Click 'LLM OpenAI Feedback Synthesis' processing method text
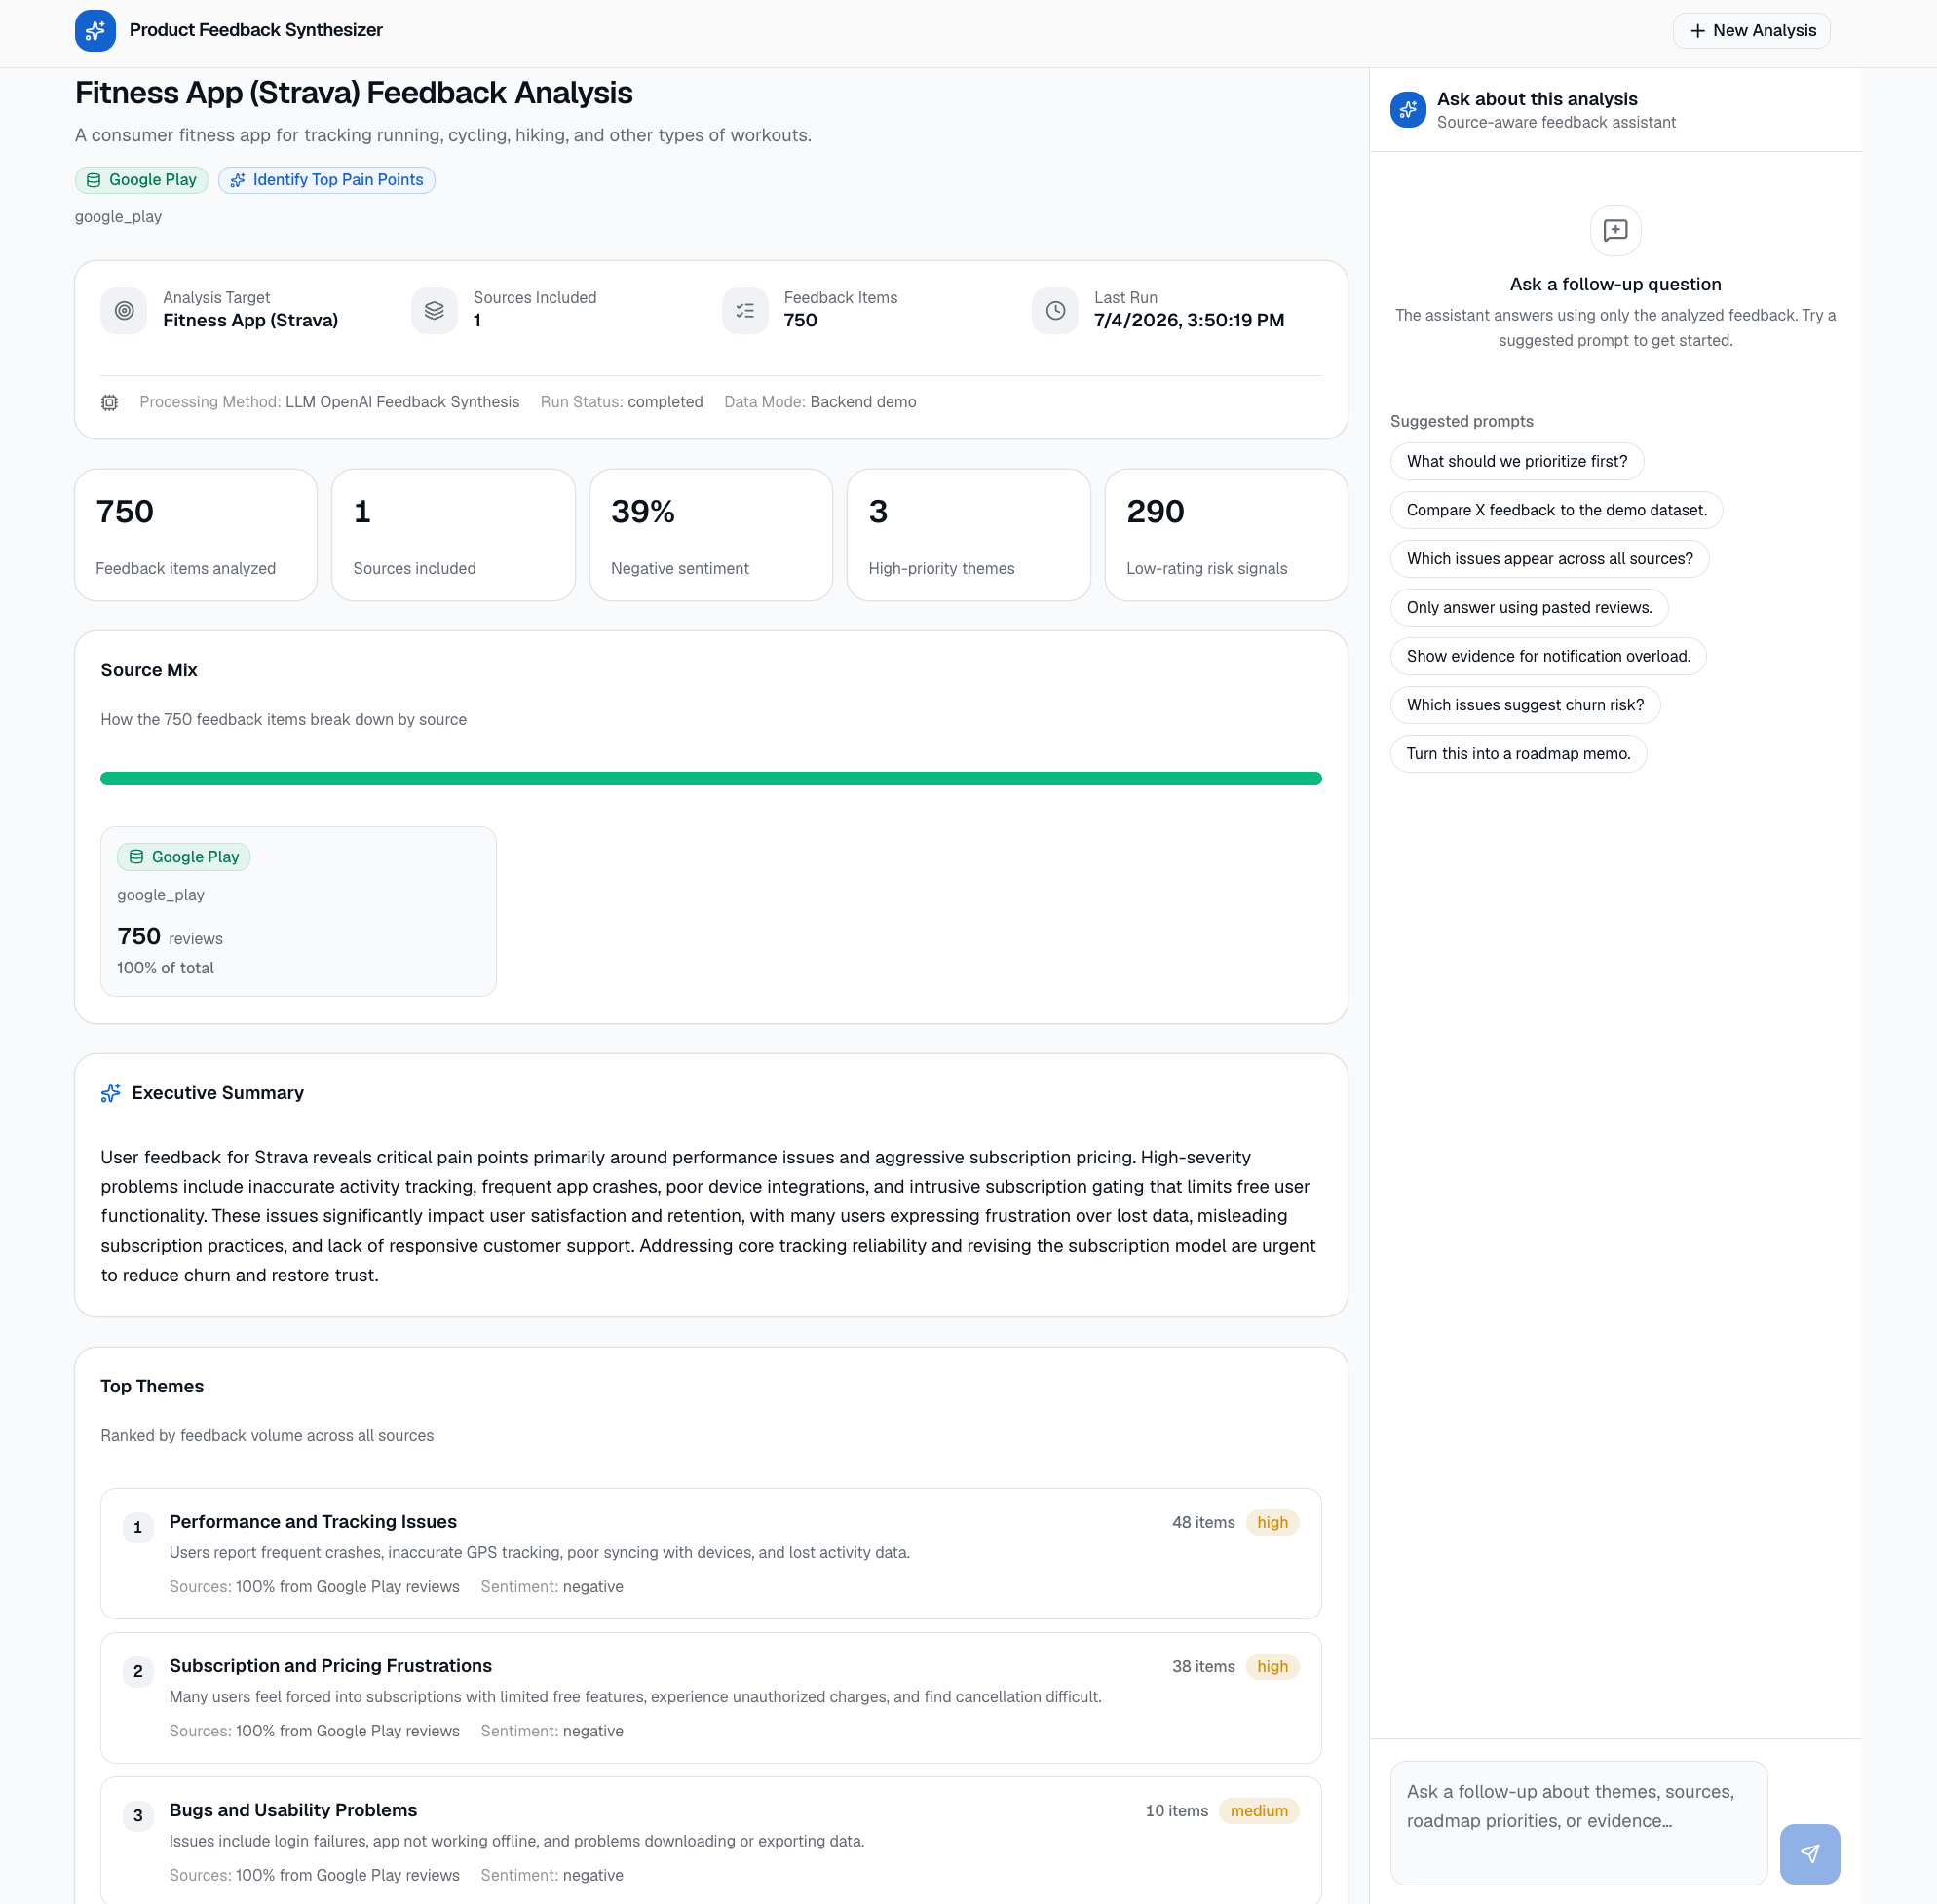1937x1904 pixels. pyautogui.click(x=402, y=402)
